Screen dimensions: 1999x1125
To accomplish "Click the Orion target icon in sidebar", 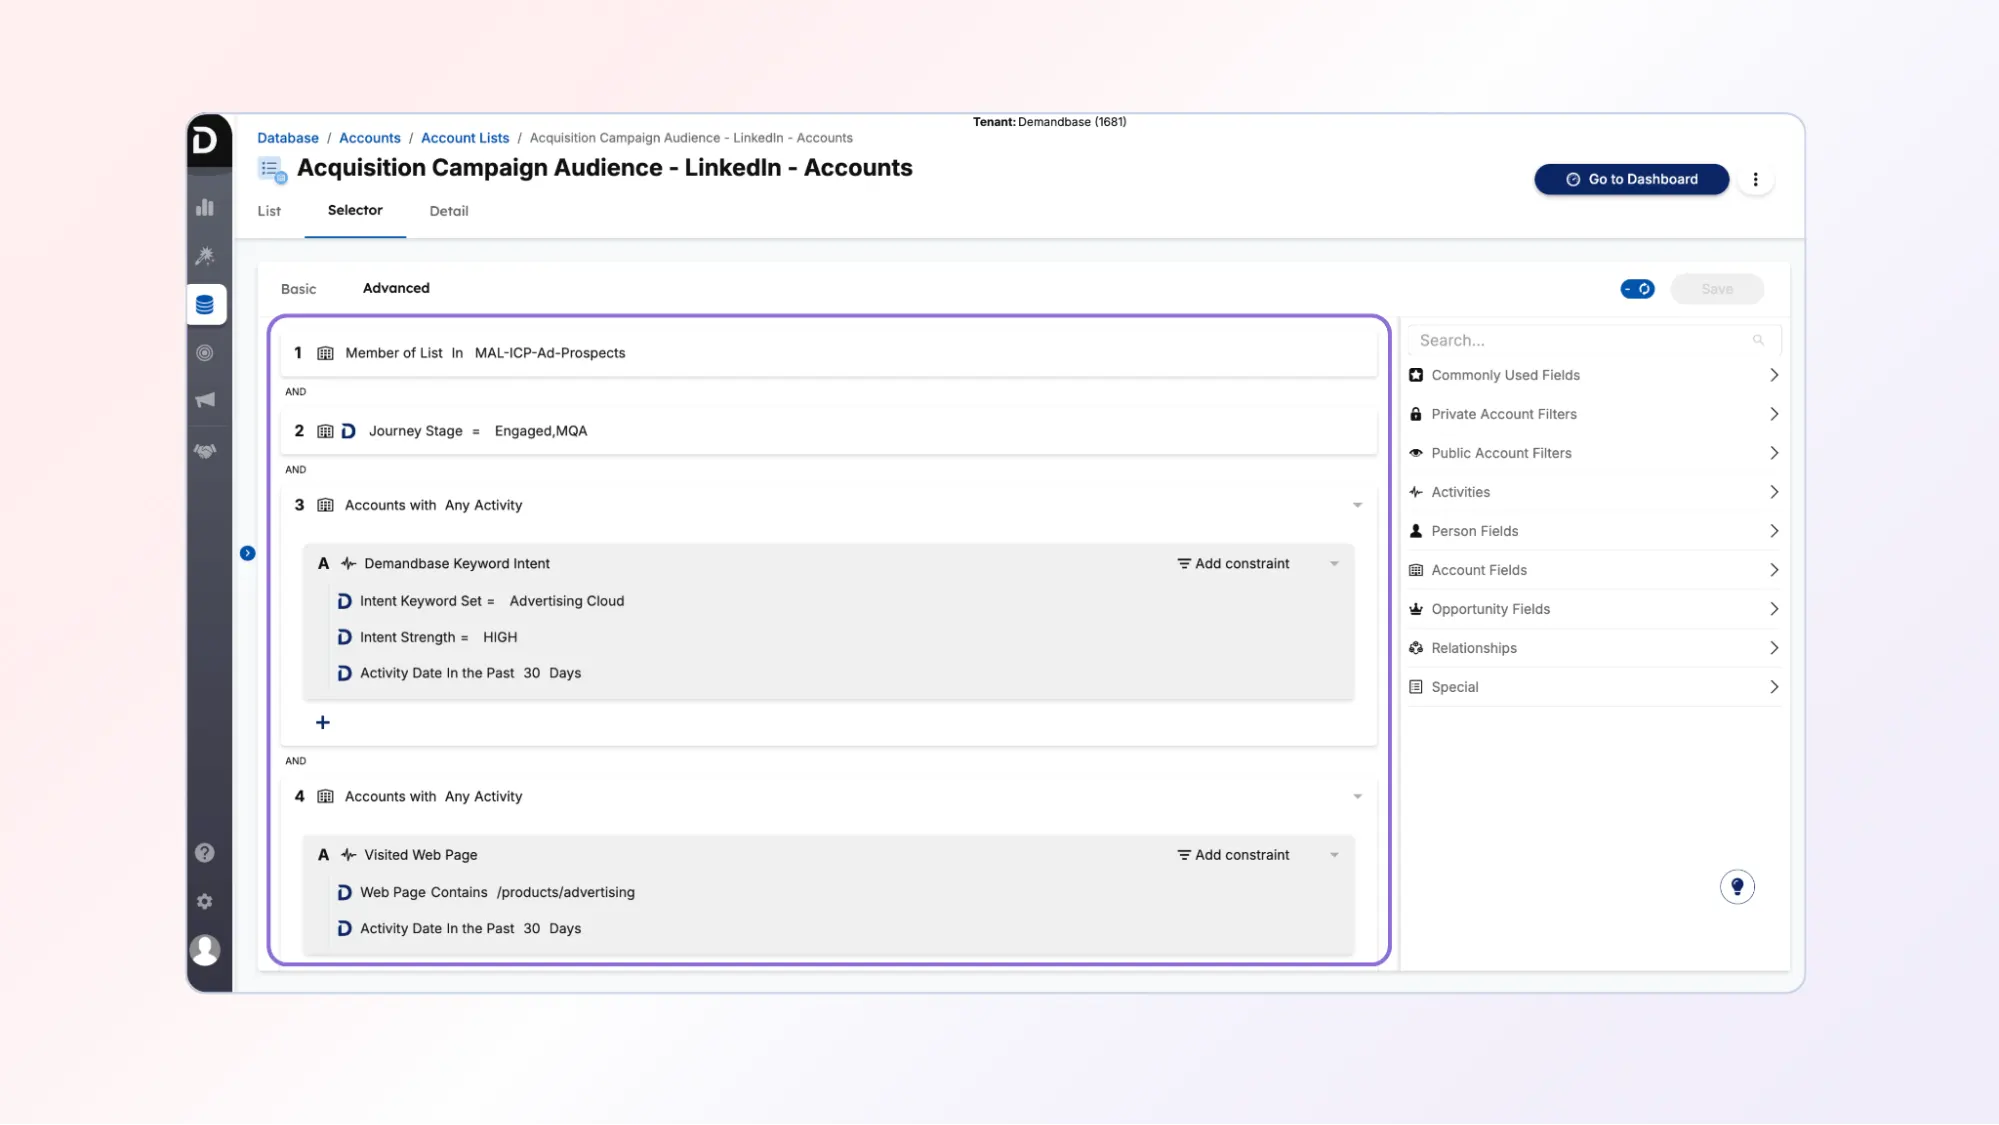I will [206, 352].
